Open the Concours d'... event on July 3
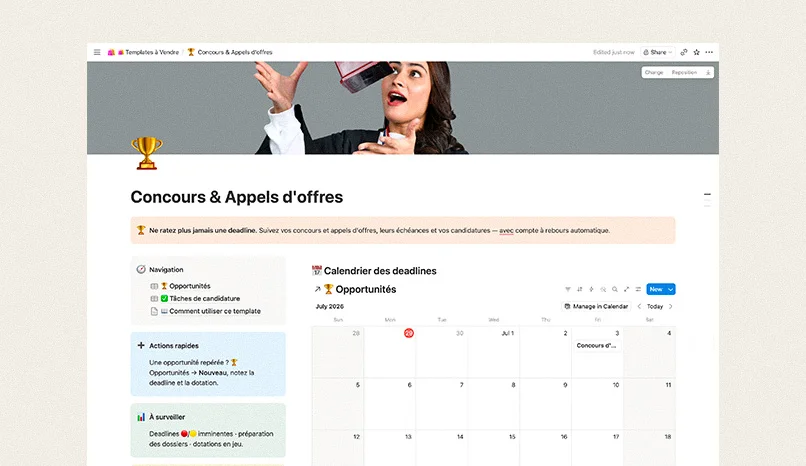 pos(596,346)
